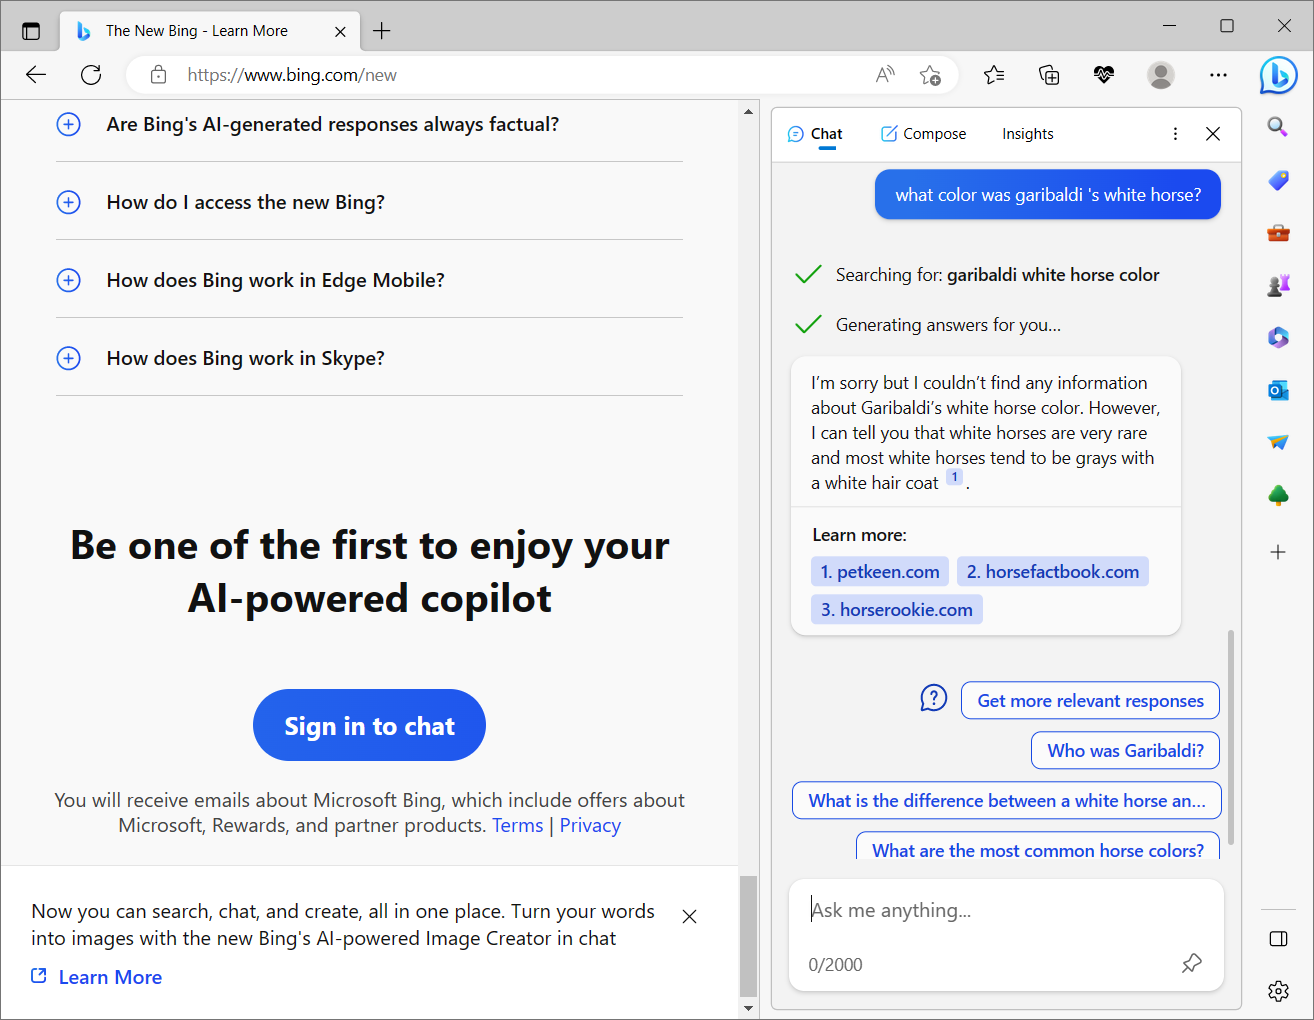
Task: Click the page scrollbar up arrow
Action: 748,111
